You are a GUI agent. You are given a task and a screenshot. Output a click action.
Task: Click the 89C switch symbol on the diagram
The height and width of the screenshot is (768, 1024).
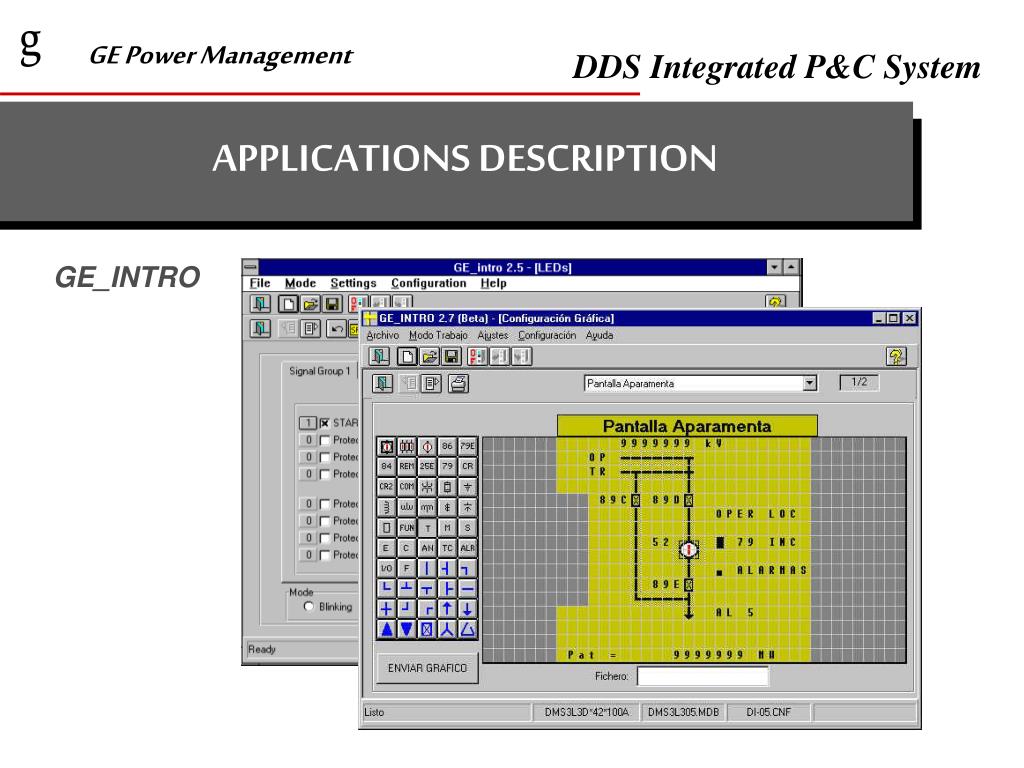[636, 500]
